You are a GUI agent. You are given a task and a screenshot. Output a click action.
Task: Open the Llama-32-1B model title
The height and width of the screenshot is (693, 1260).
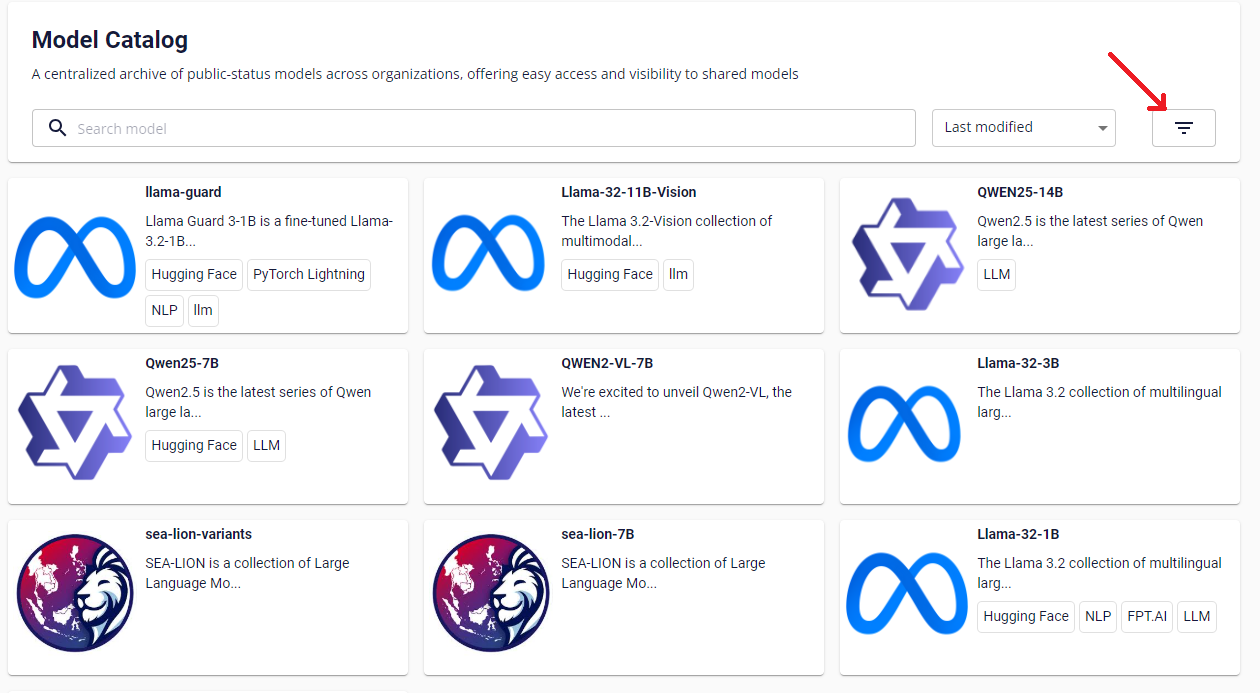(1018, 534)
